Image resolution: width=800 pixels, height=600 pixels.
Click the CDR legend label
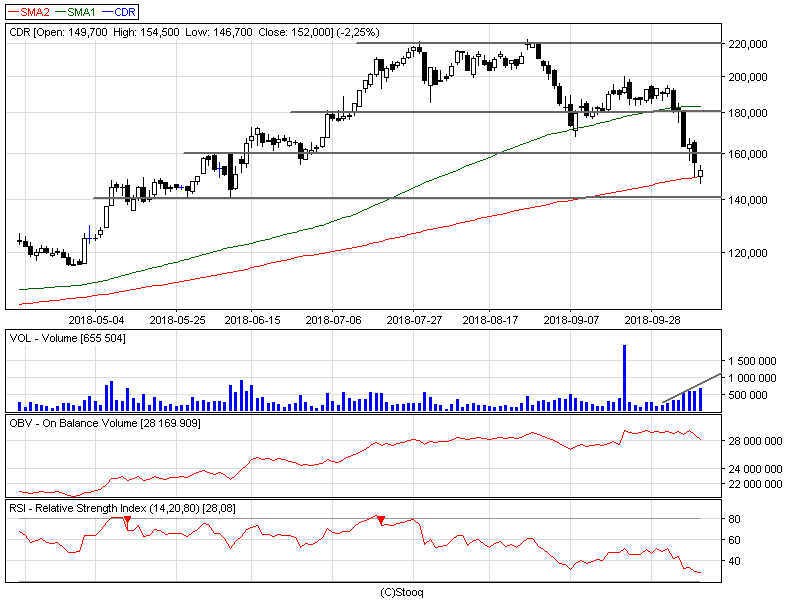tap(125, 12)
